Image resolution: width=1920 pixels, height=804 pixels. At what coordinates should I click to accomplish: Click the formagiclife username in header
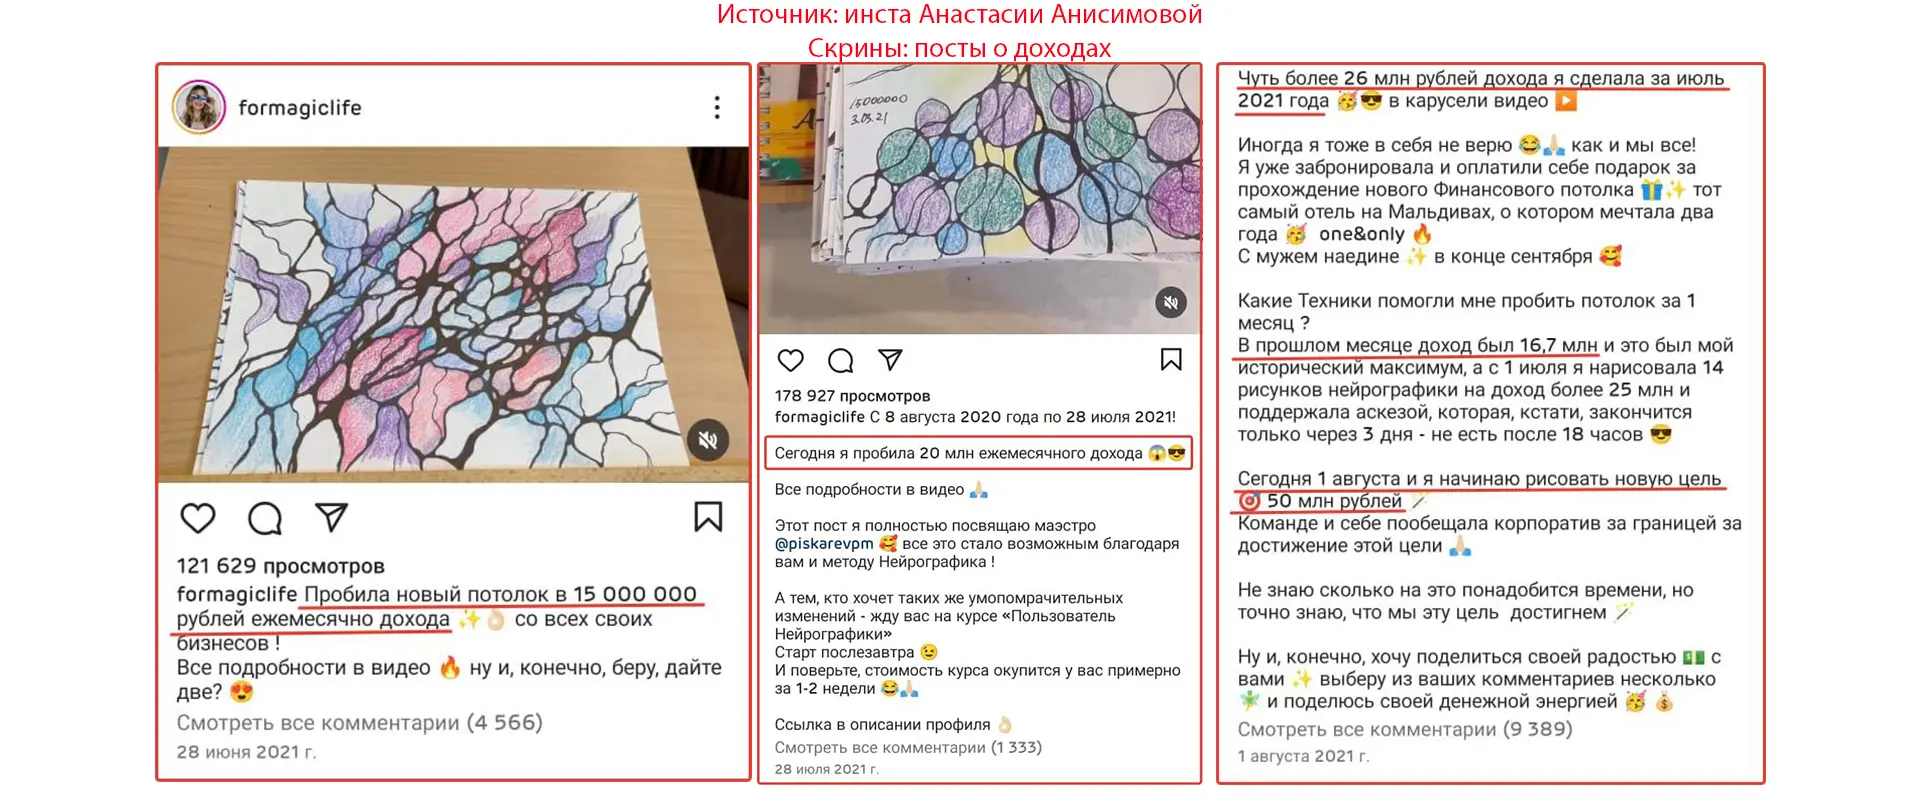pos(300,108)
